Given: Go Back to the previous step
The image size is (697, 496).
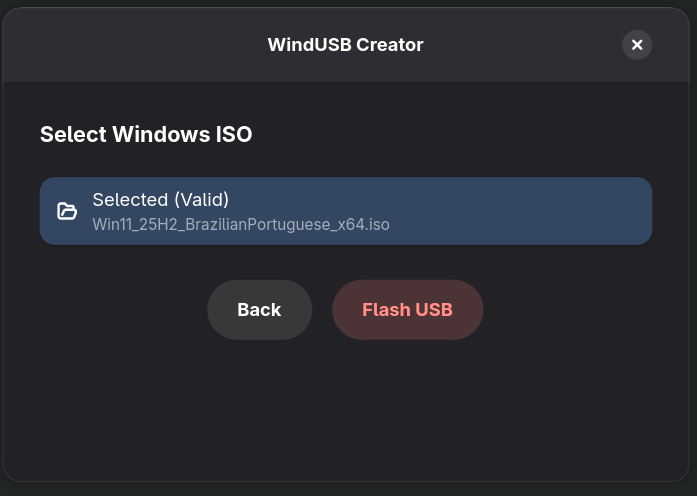Looking at the screenshot, I should [259, 310].
